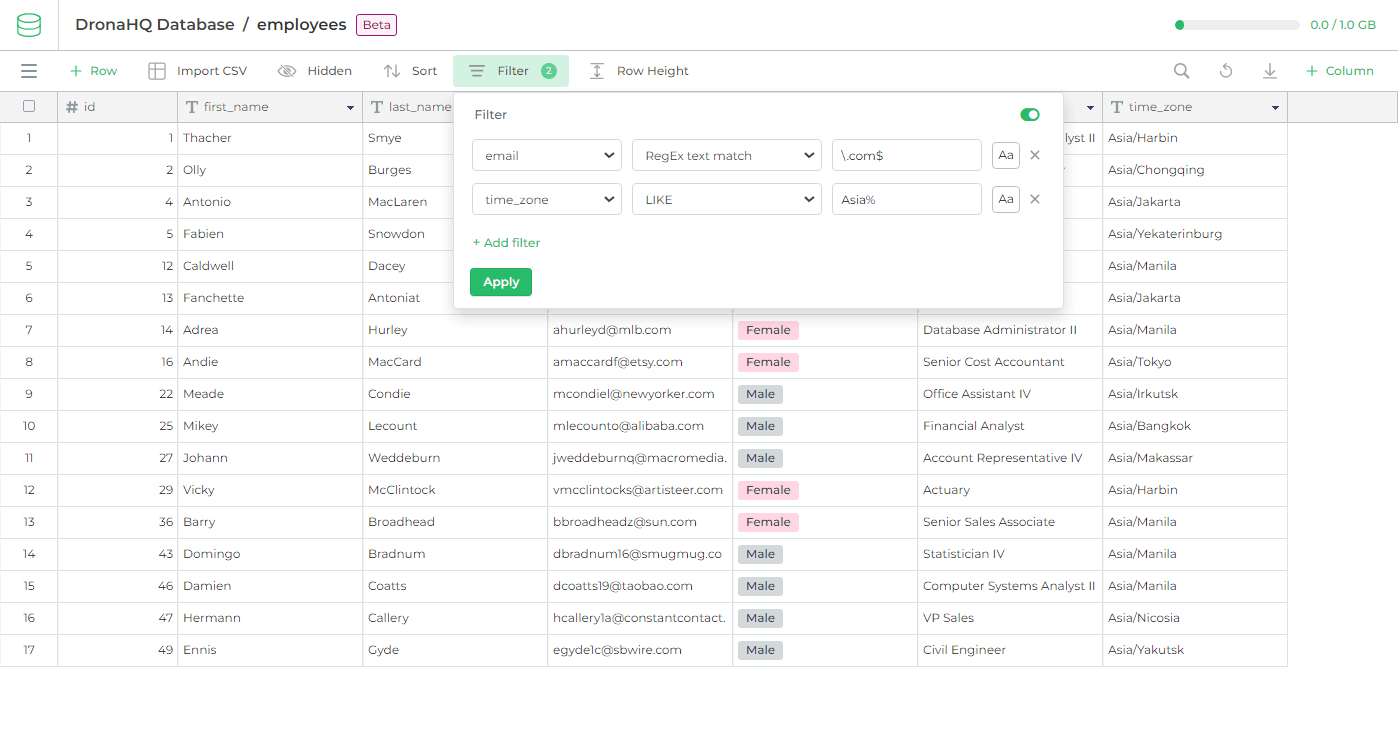Click the Beta badge
The width and height of the screenshot is (1398, 736).
tap(377, 25)
